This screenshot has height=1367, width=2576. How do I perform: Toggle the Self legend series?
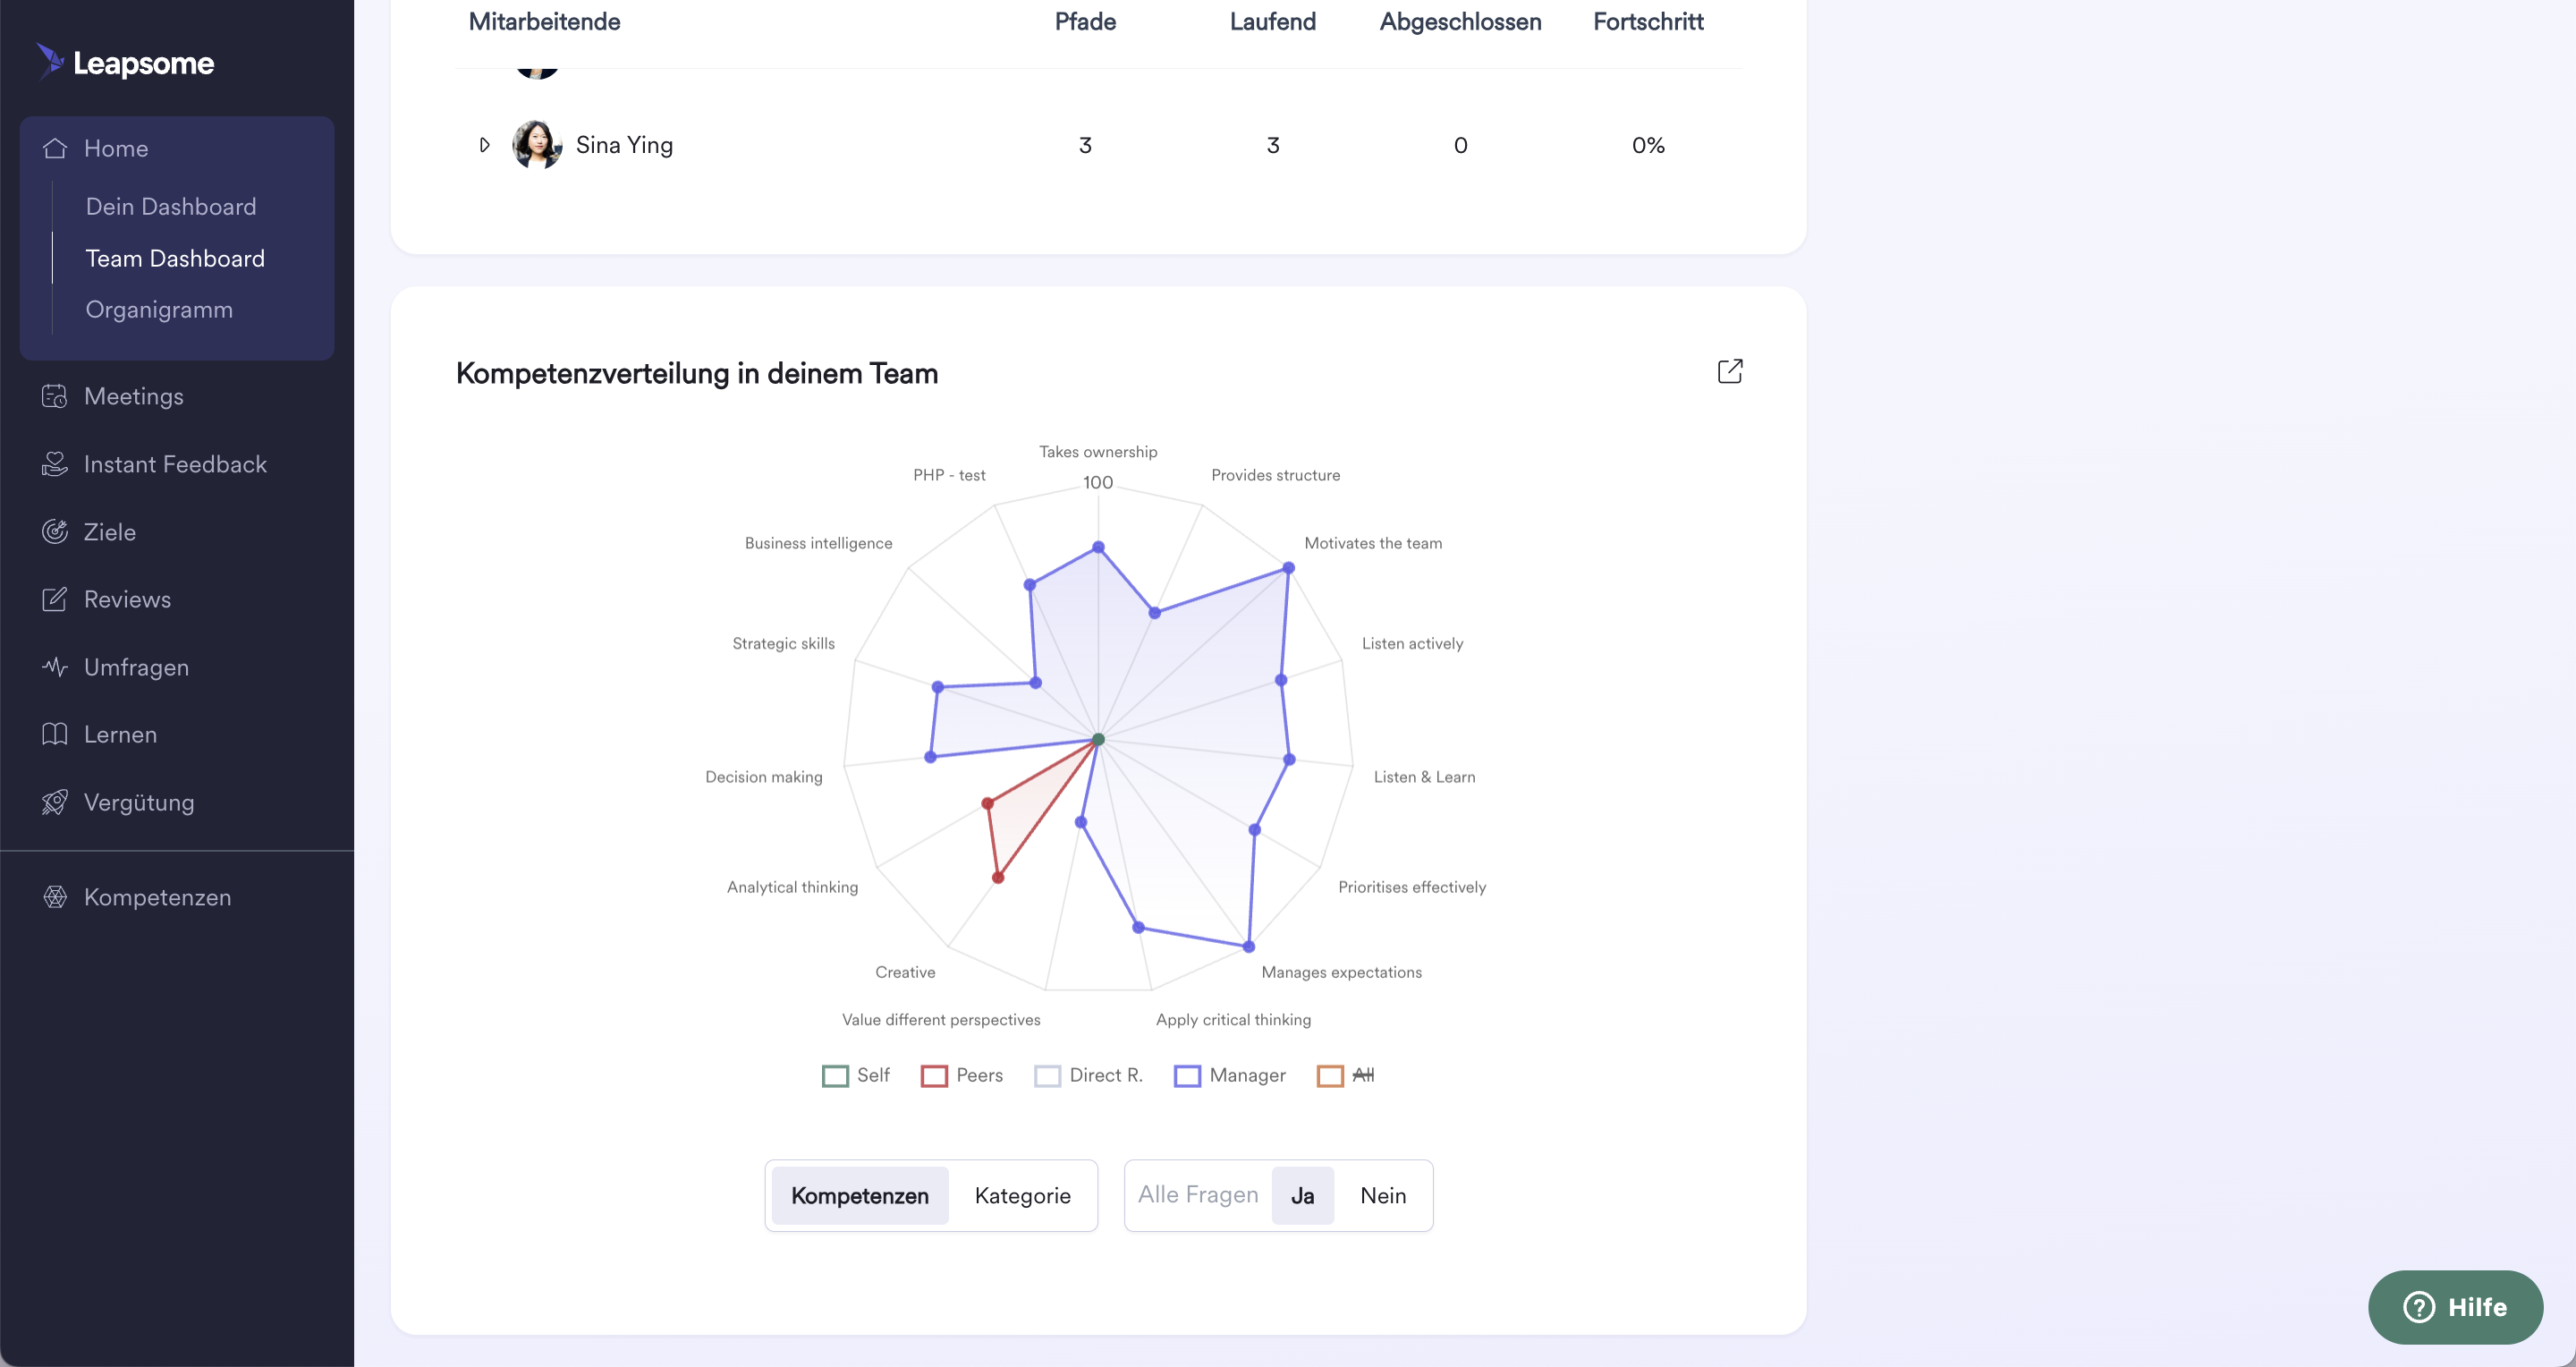coord(856,1075)
